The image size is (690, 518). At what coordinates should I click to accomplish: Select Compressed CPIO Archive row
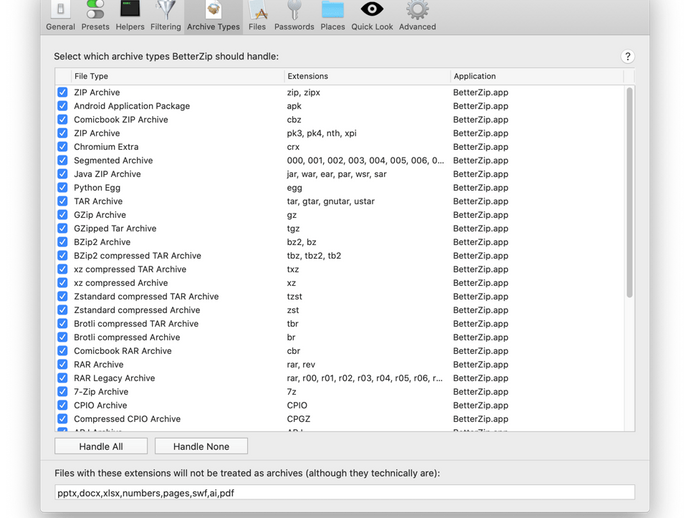339,419
